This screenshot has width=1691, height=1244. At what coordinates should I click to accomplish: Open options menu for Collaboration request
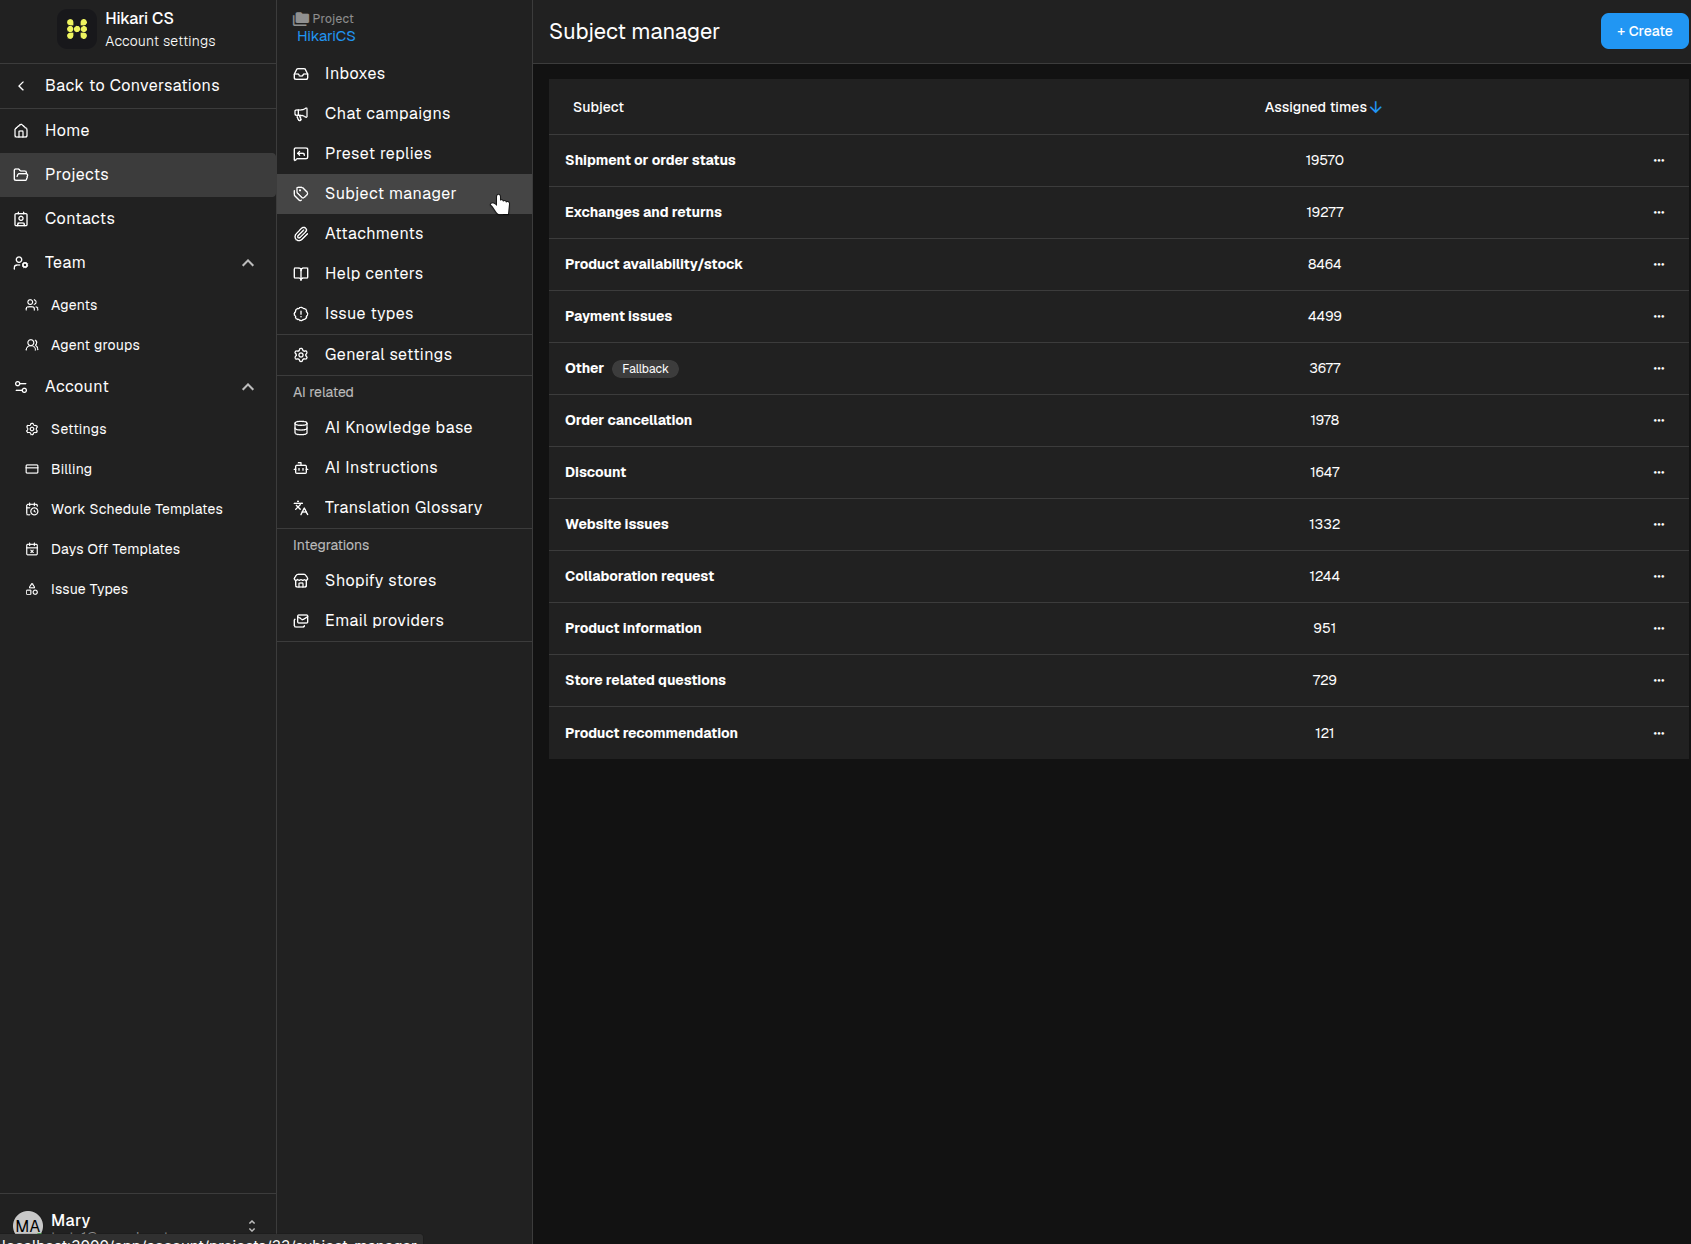tap(1659, 576)
